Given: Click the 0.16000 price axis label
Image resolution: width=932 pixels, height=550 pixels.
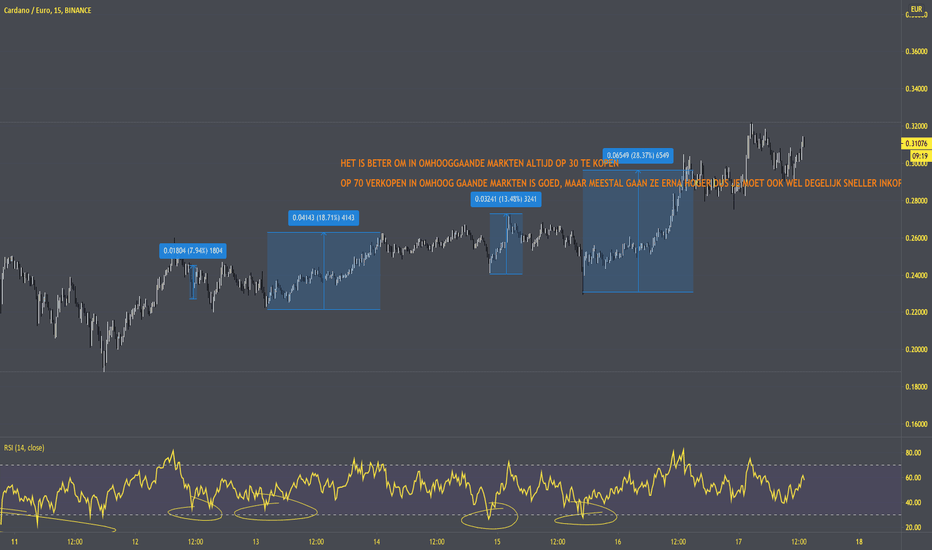Looking at the screenshot, I should coord(916,425).
